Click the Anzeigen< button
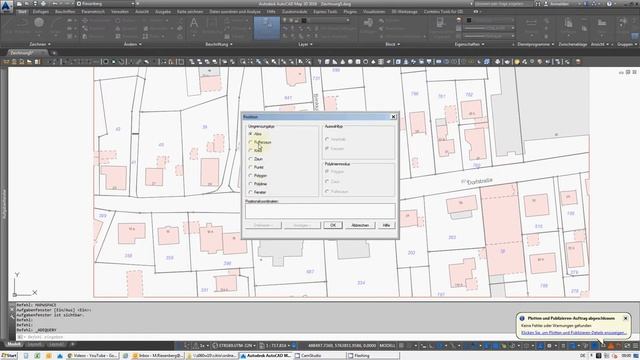 (302, 225)
